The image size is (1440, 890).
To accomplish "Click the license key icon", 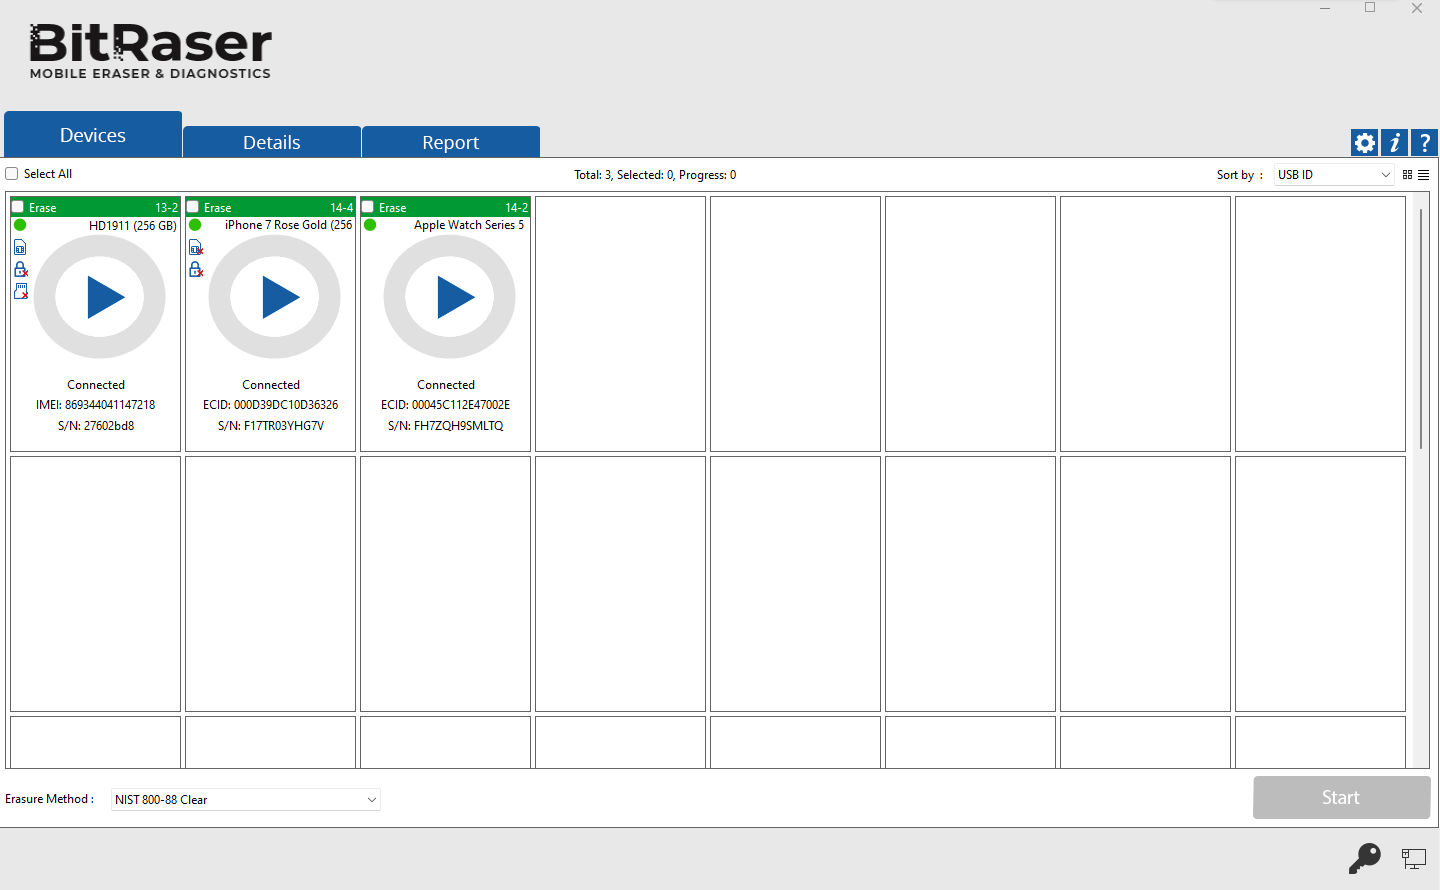I will tap(1365, 858).
